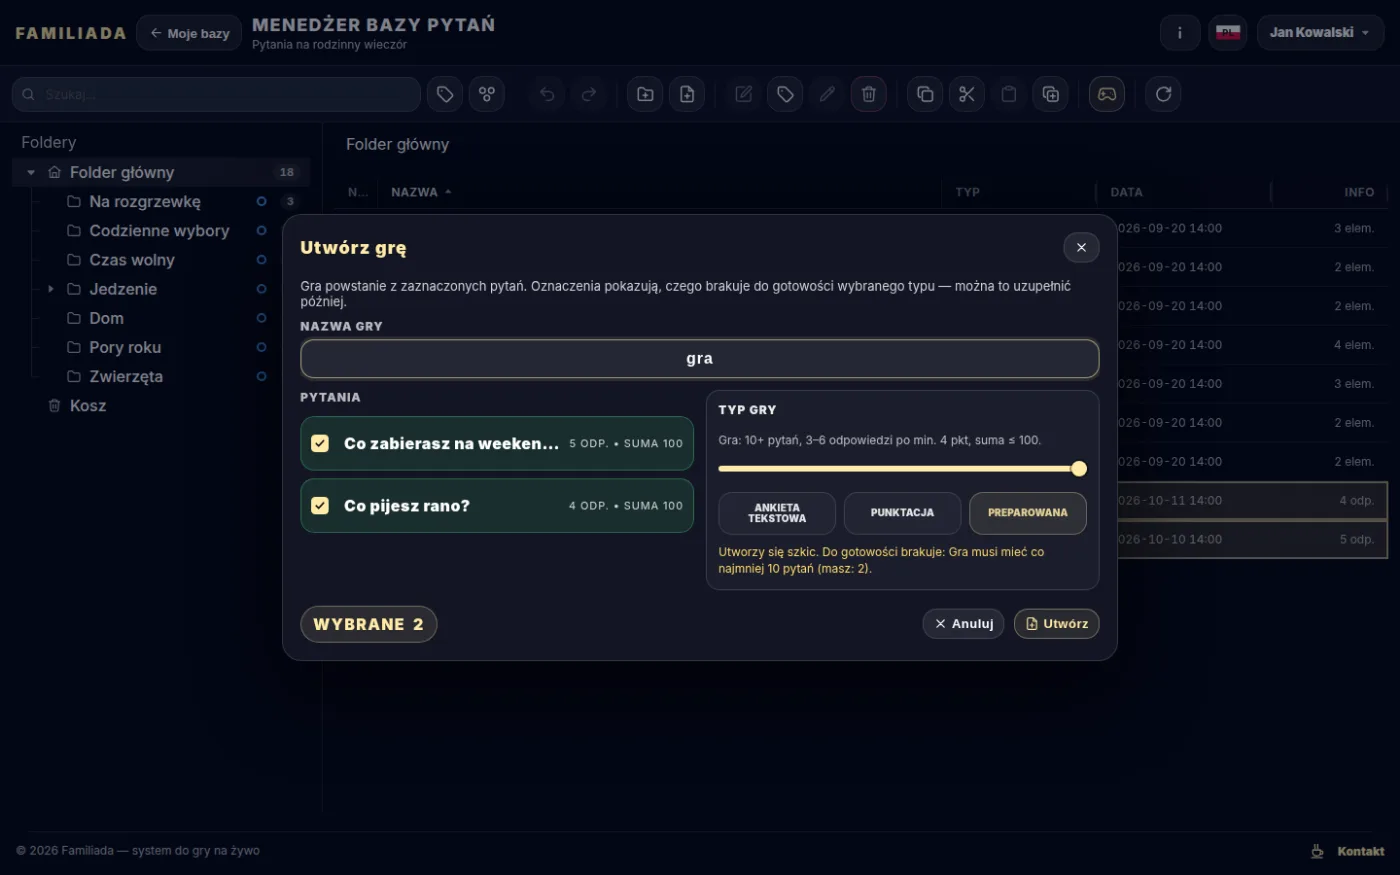The height and width of the screenshot is (875, 1400).
Task: Click into the Nazwa gry name field
Action: click(700, 359)
